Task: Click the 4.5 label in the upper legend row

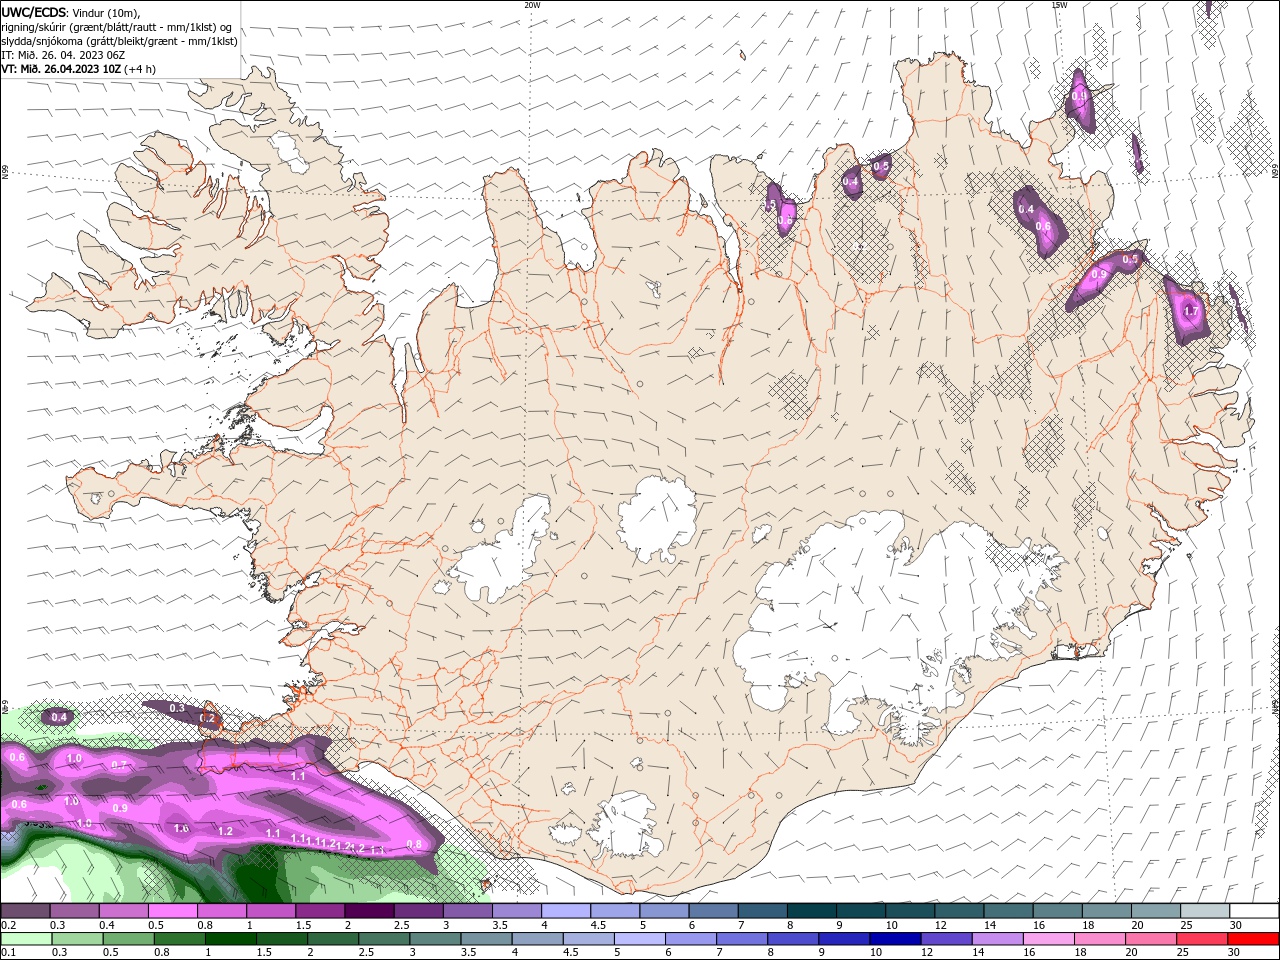Action: [598, 926]
